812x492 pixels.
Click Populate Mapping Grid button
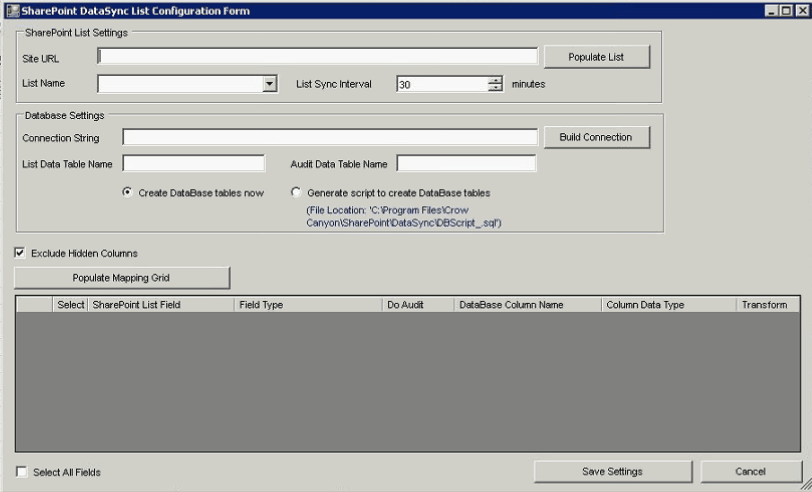click(122, 278)
